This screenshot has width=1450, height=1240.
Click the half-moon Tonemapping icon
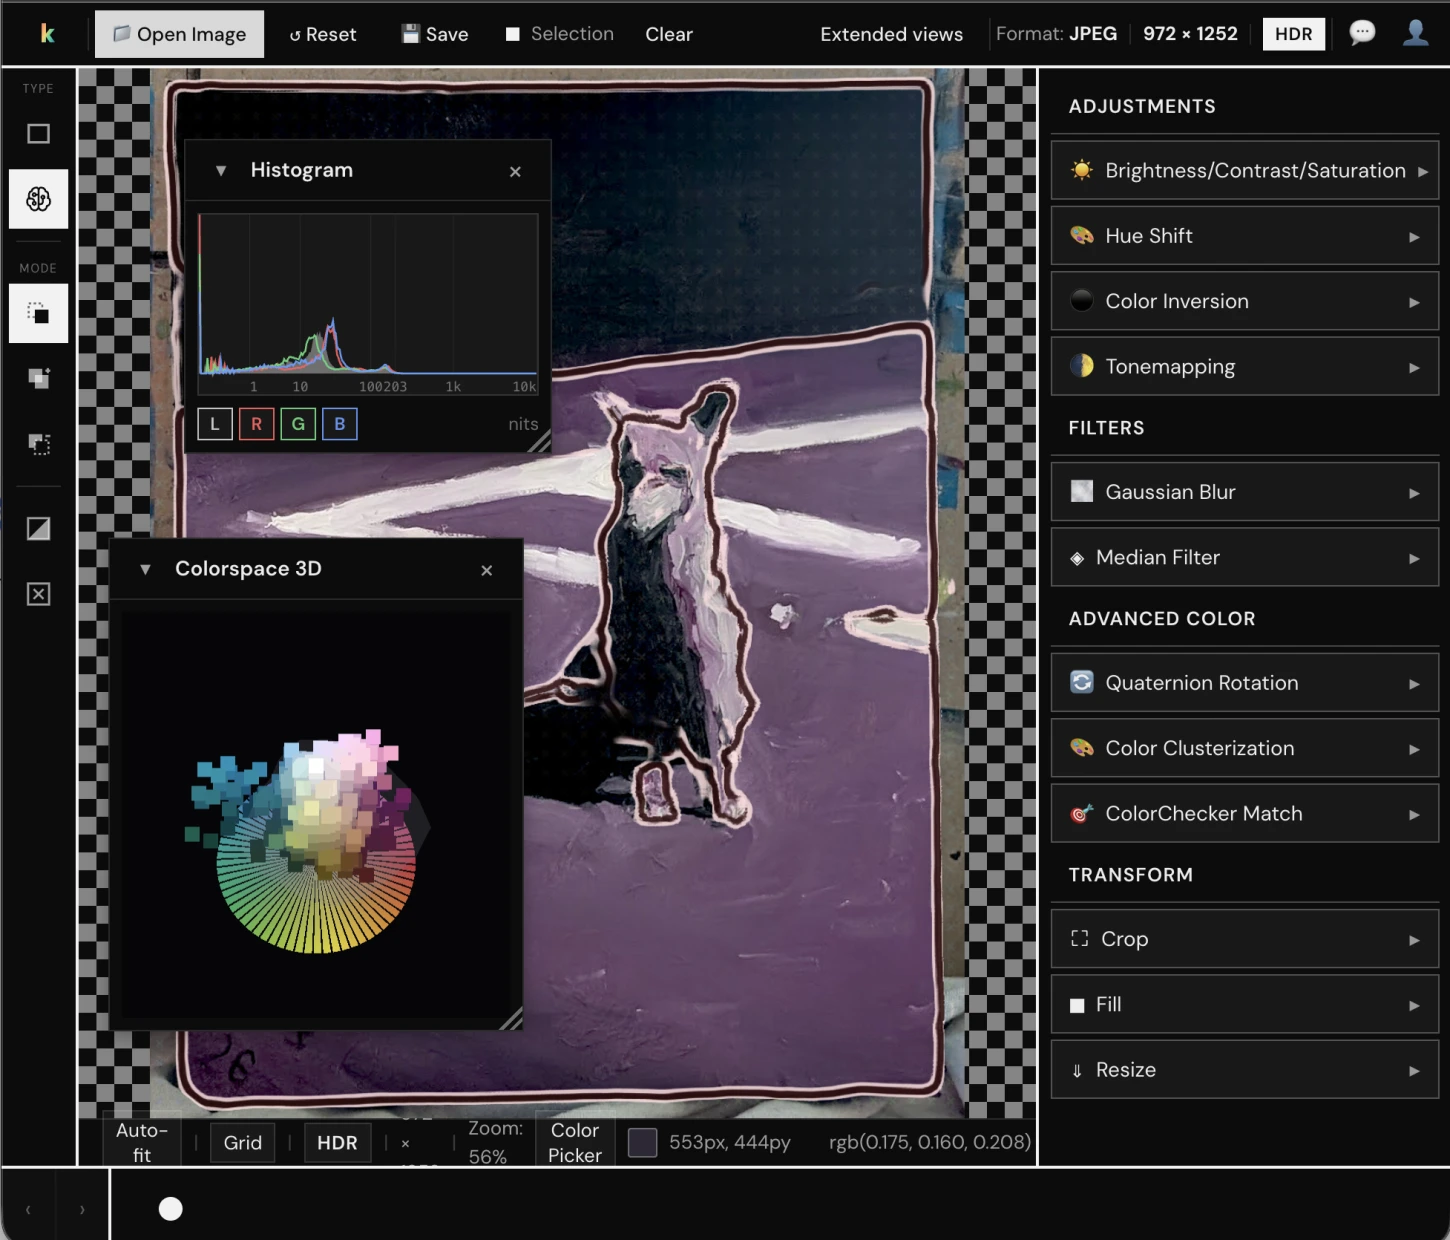click(1082, 366)
